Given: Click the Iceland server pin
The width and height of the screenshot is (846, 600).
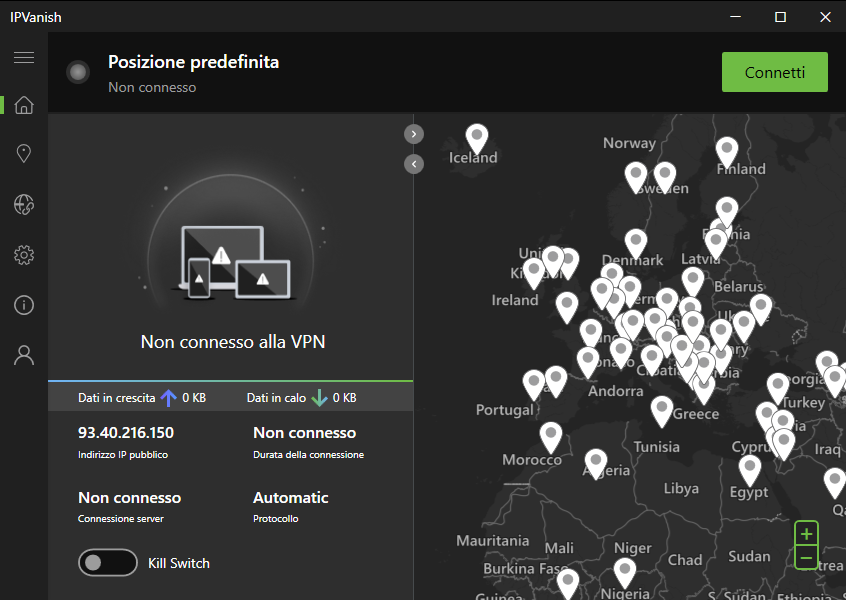Looking at the screenshot, I should [x=478, y=138].
